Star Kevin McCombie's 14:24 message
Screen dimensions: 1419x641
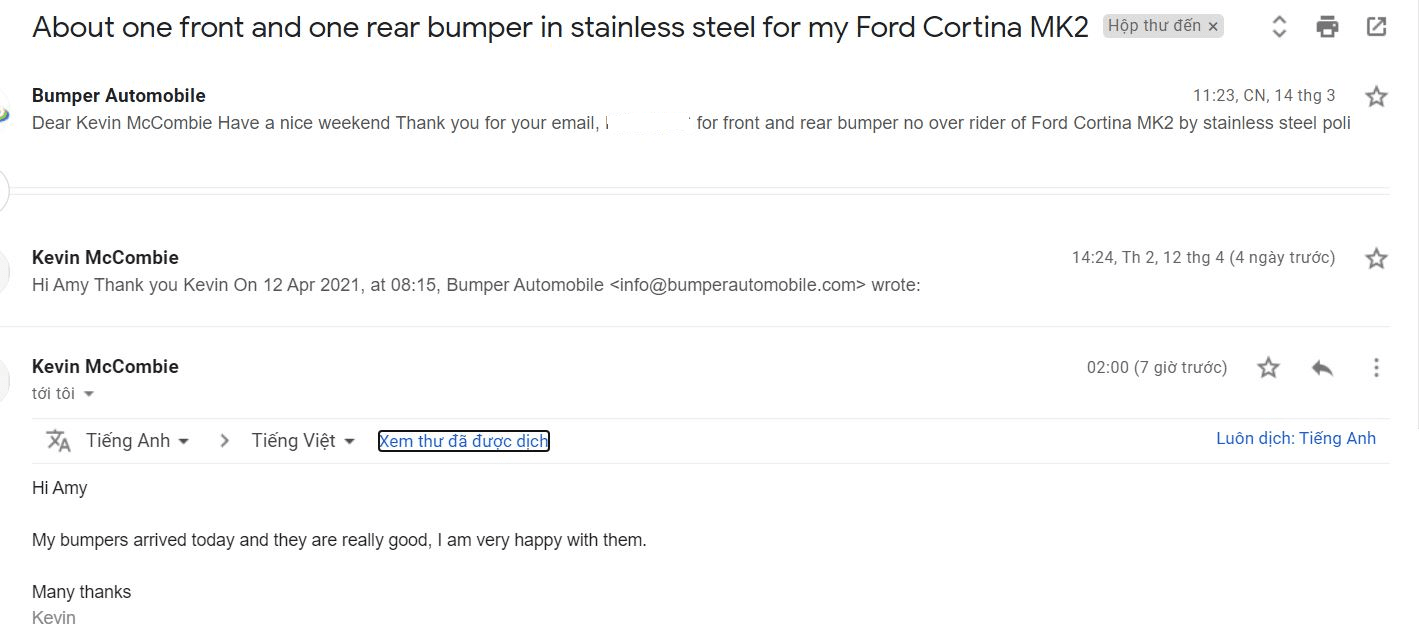pyautogui.click(x=1376, y=258)
